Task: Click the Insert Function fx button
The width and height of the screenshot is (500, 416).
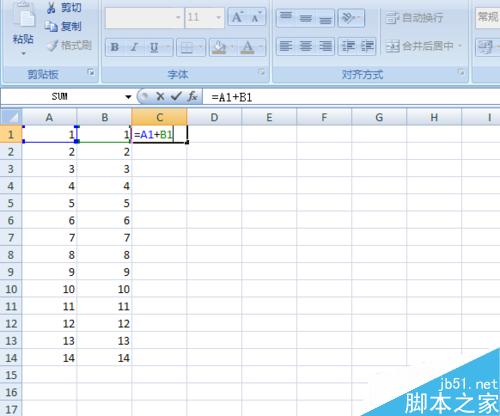Action: [x=192, y=97]
